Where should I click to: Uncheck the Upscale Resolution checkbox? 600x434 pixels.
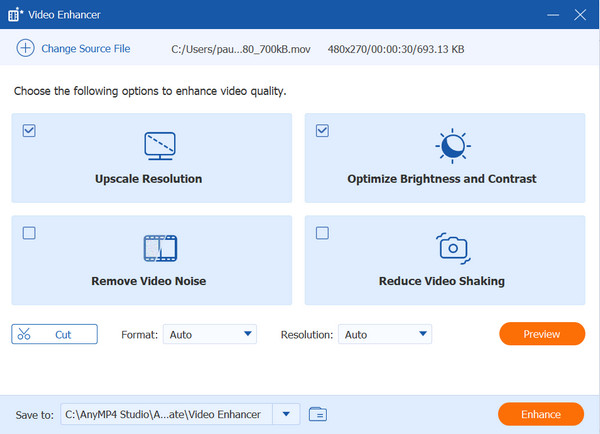pyautogui.click(x=29, y=131)
